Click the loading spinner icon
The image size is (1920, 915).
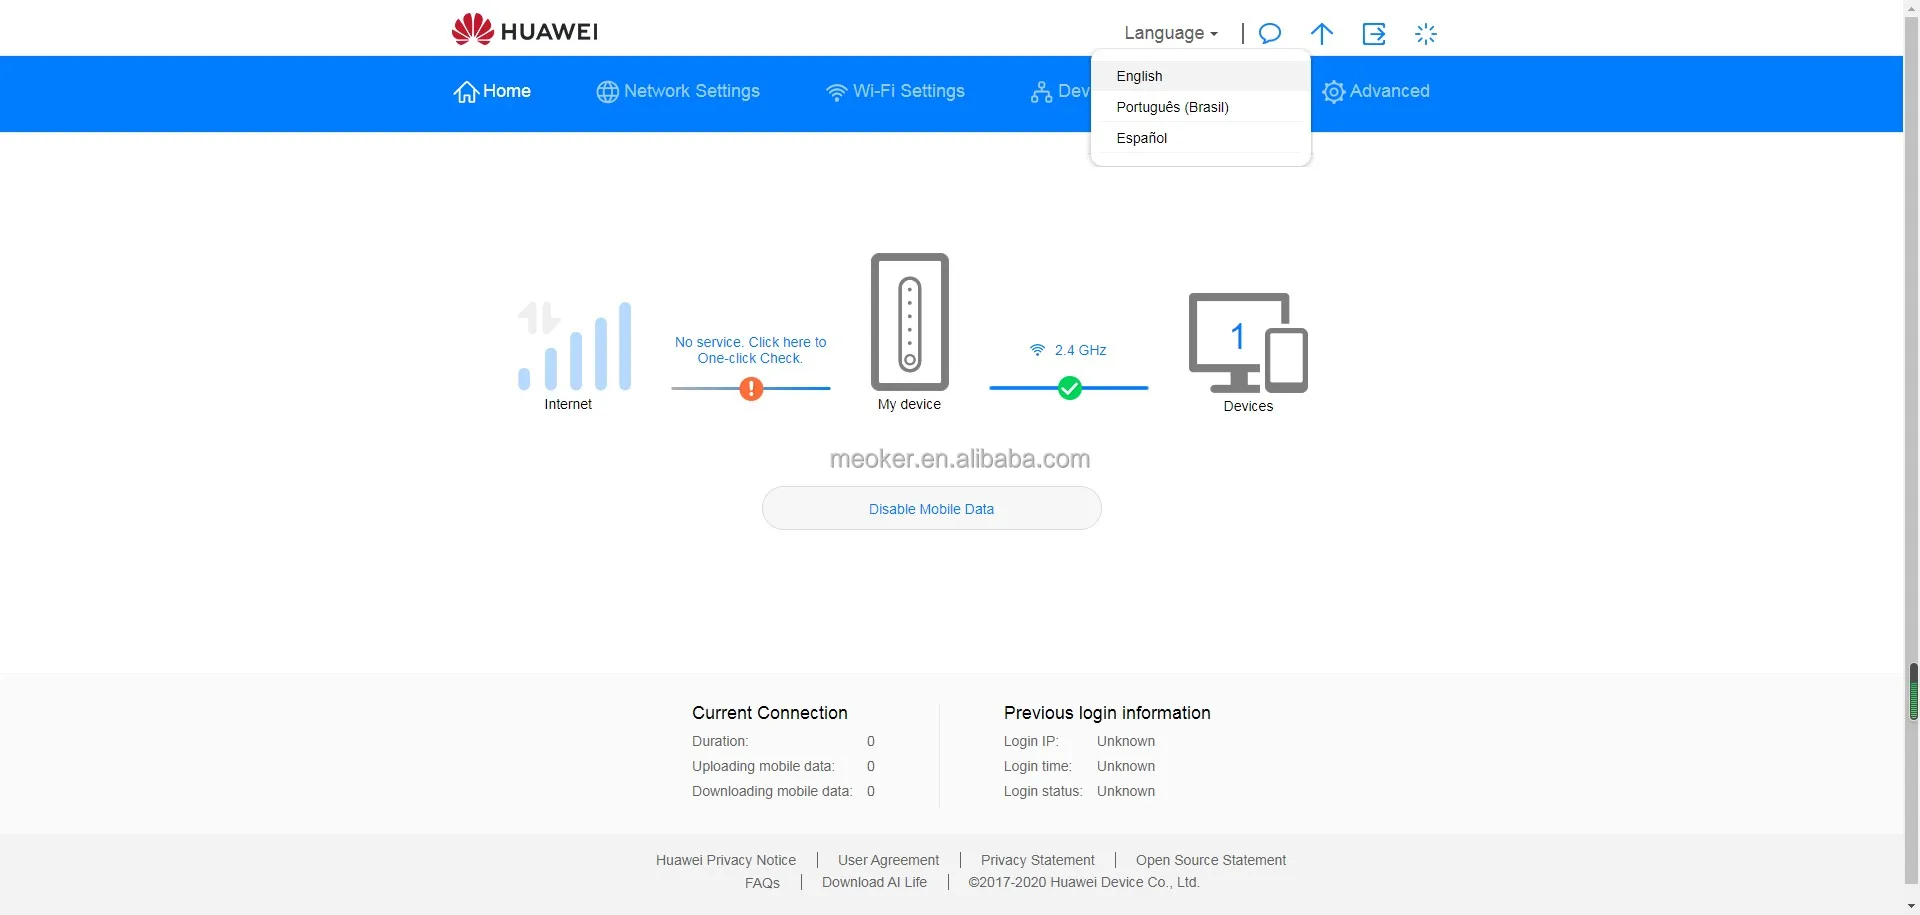pyautogui.click(x=1427, y=33)
